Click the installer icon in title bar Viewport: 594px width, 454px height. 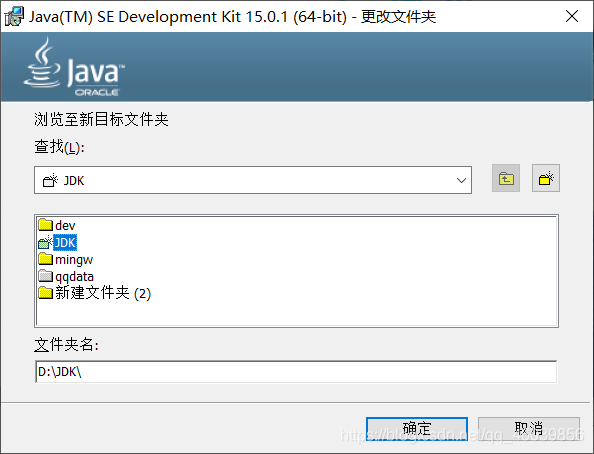[13, 17]
